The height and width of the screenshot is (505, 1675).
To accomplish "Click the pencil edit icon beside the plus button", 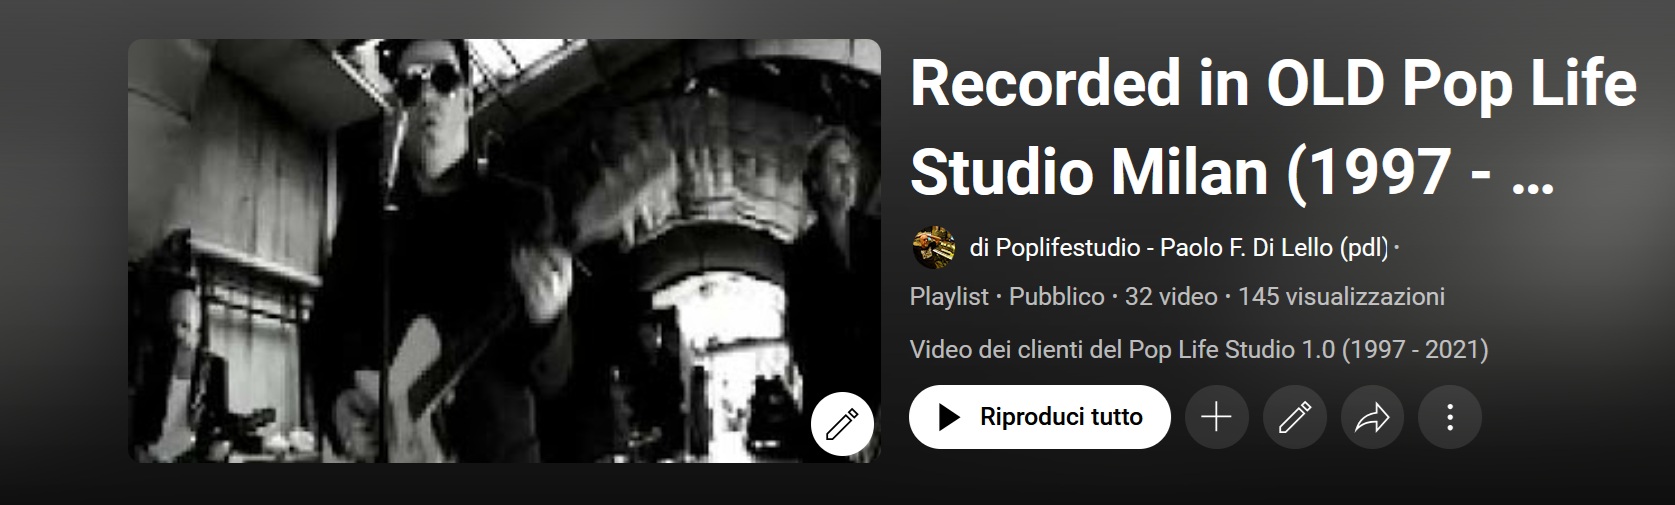I will [1295, 417].
